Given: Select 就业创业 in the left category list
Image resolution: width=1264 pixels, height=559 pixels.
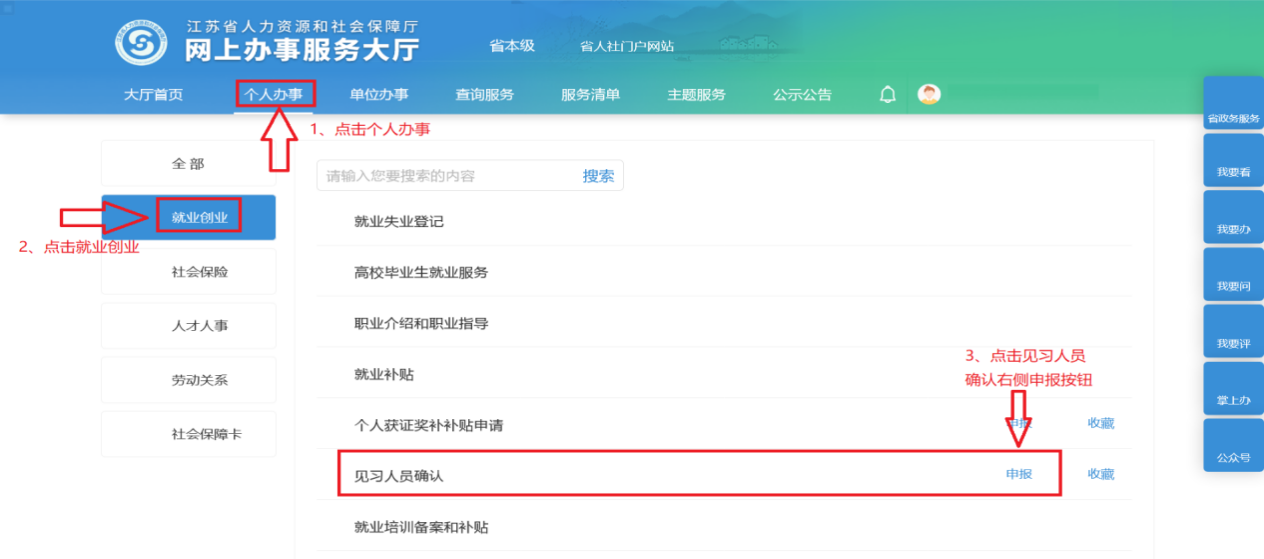Looking at the screenshot, I should [199, 217].
